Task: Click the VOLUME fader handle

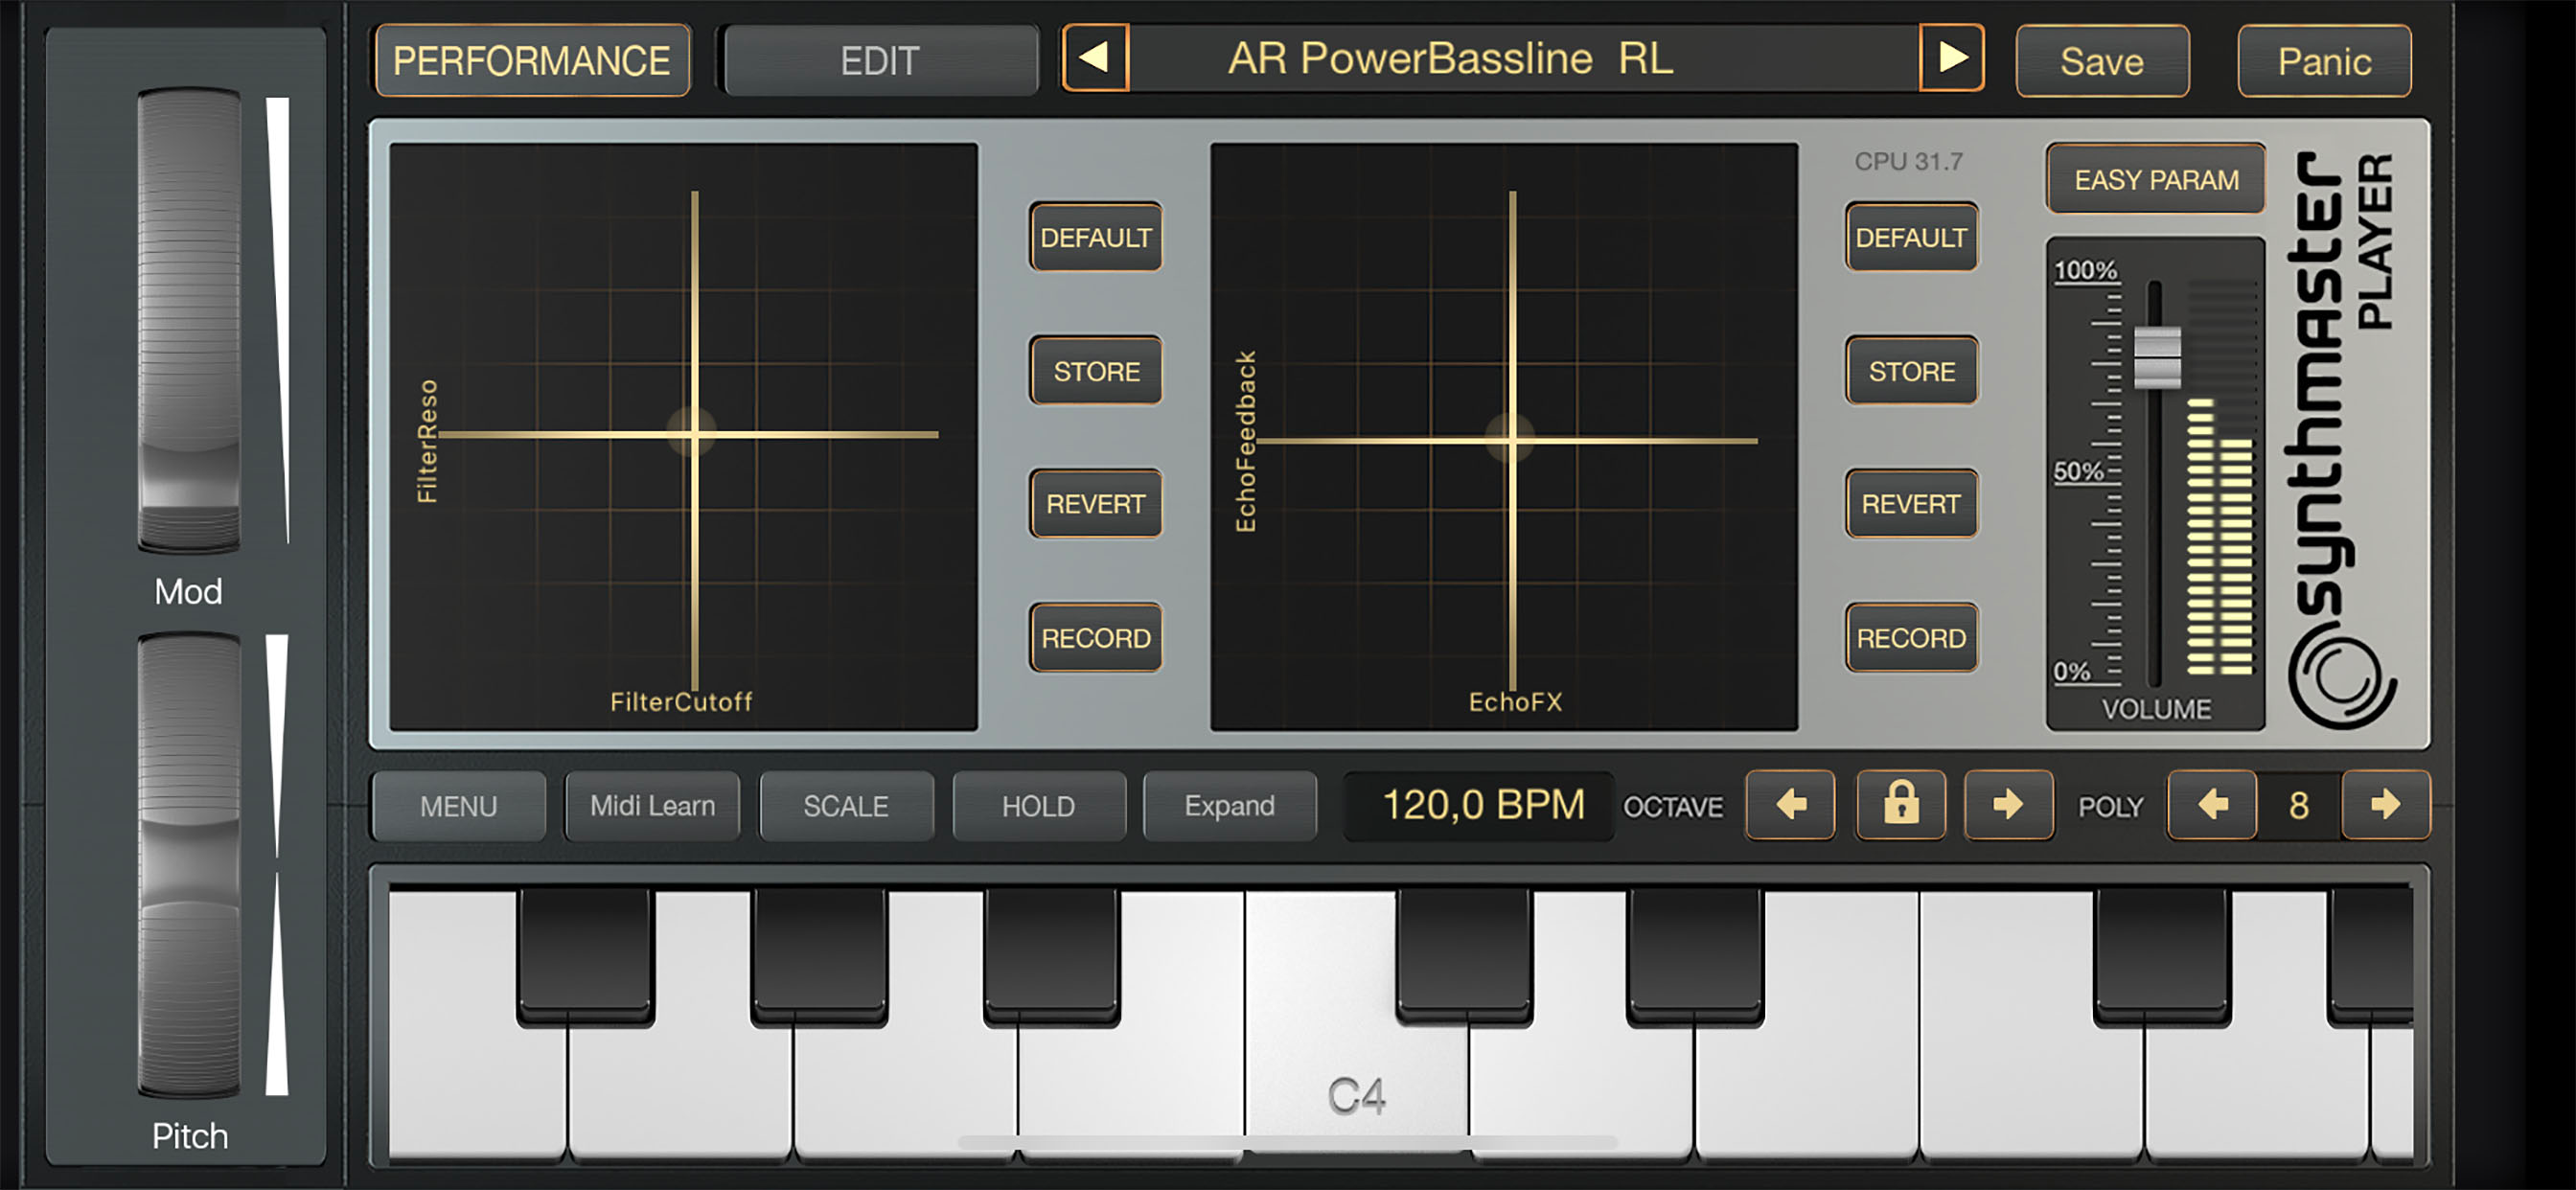Action: [2157, 356]
